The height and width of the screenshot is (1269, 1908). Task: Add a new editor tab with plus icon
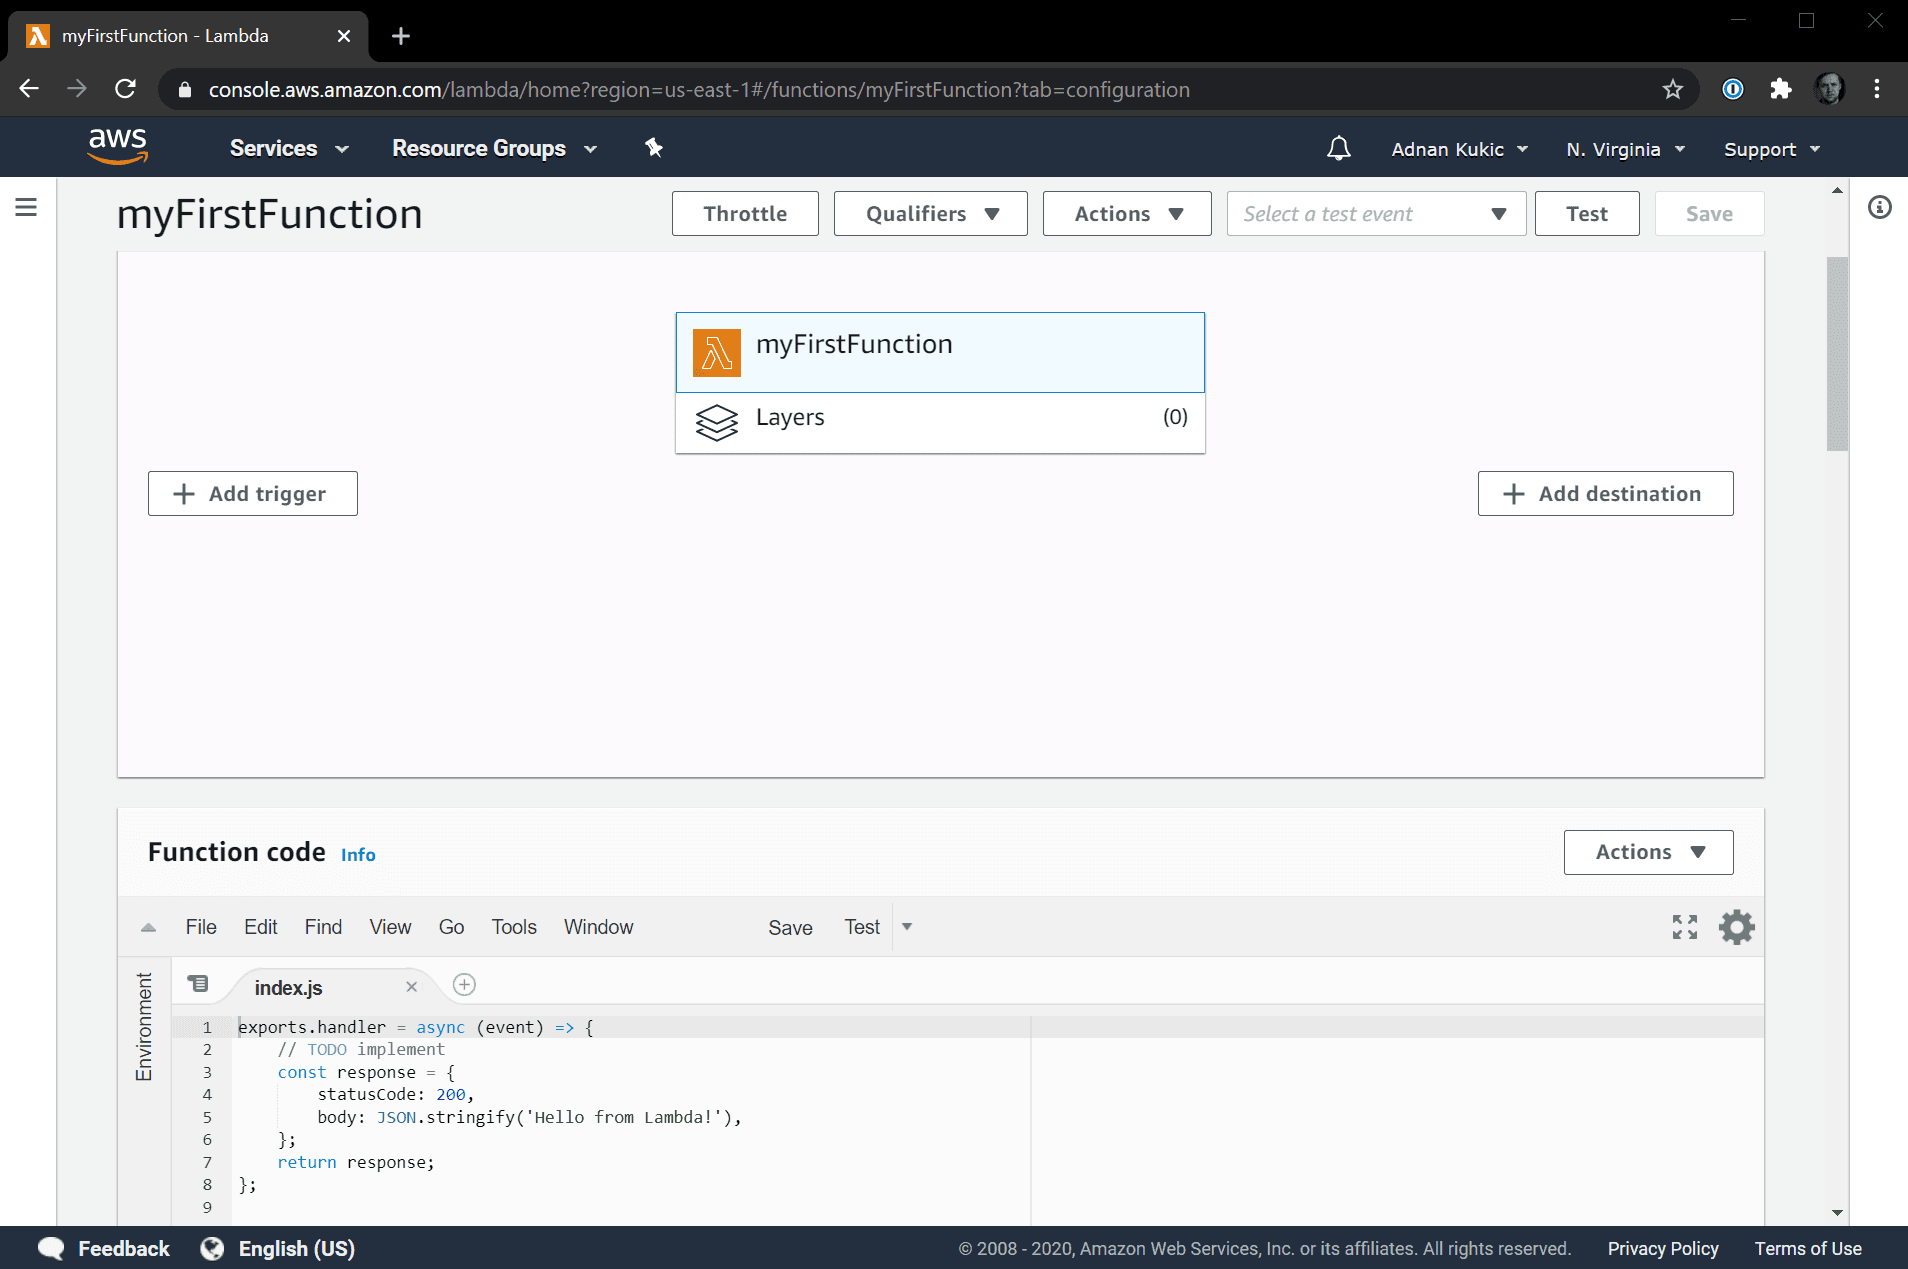[x=464, y=985]
